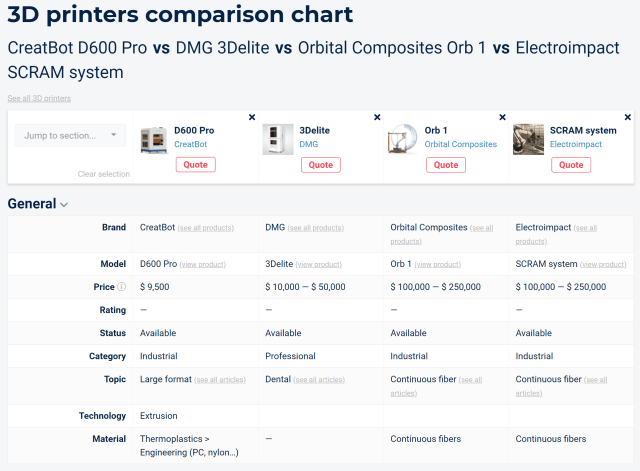Click the Price info icon
Screen dimensions: 640x471
click(x=122, y=287)
